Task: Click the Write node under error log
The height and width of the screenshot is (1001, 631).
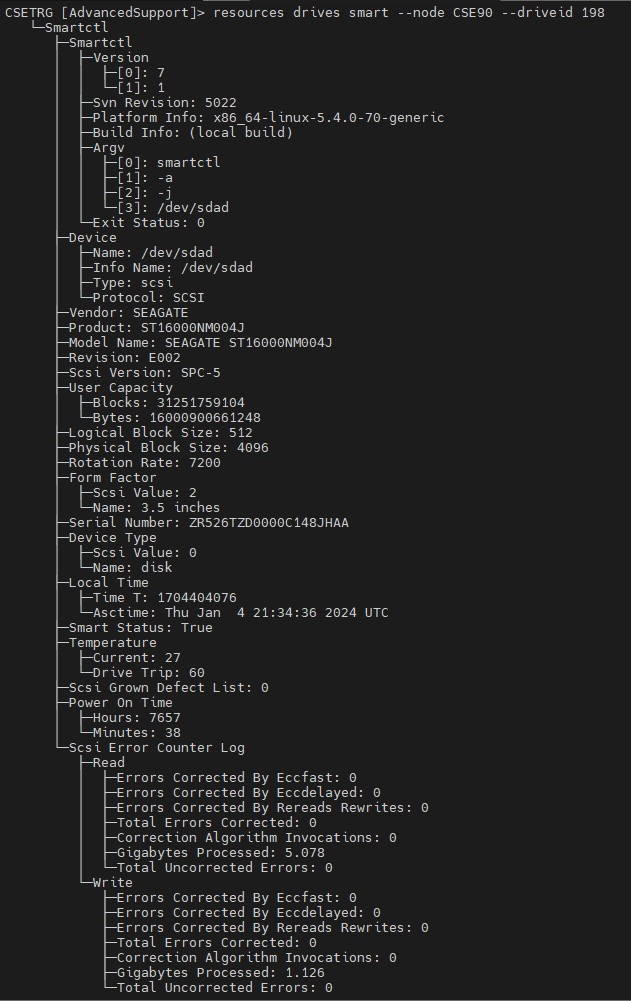Action: coord(112,883)
